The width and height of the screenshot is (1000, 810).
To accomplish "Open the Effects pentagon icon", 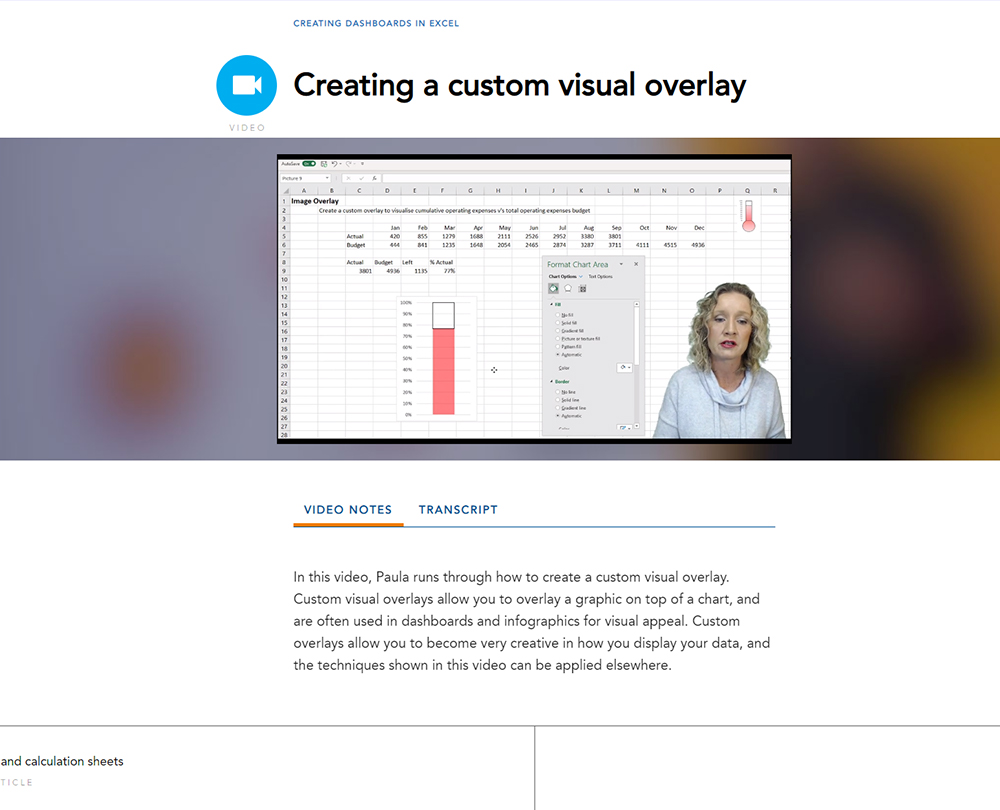I will 567,288.
